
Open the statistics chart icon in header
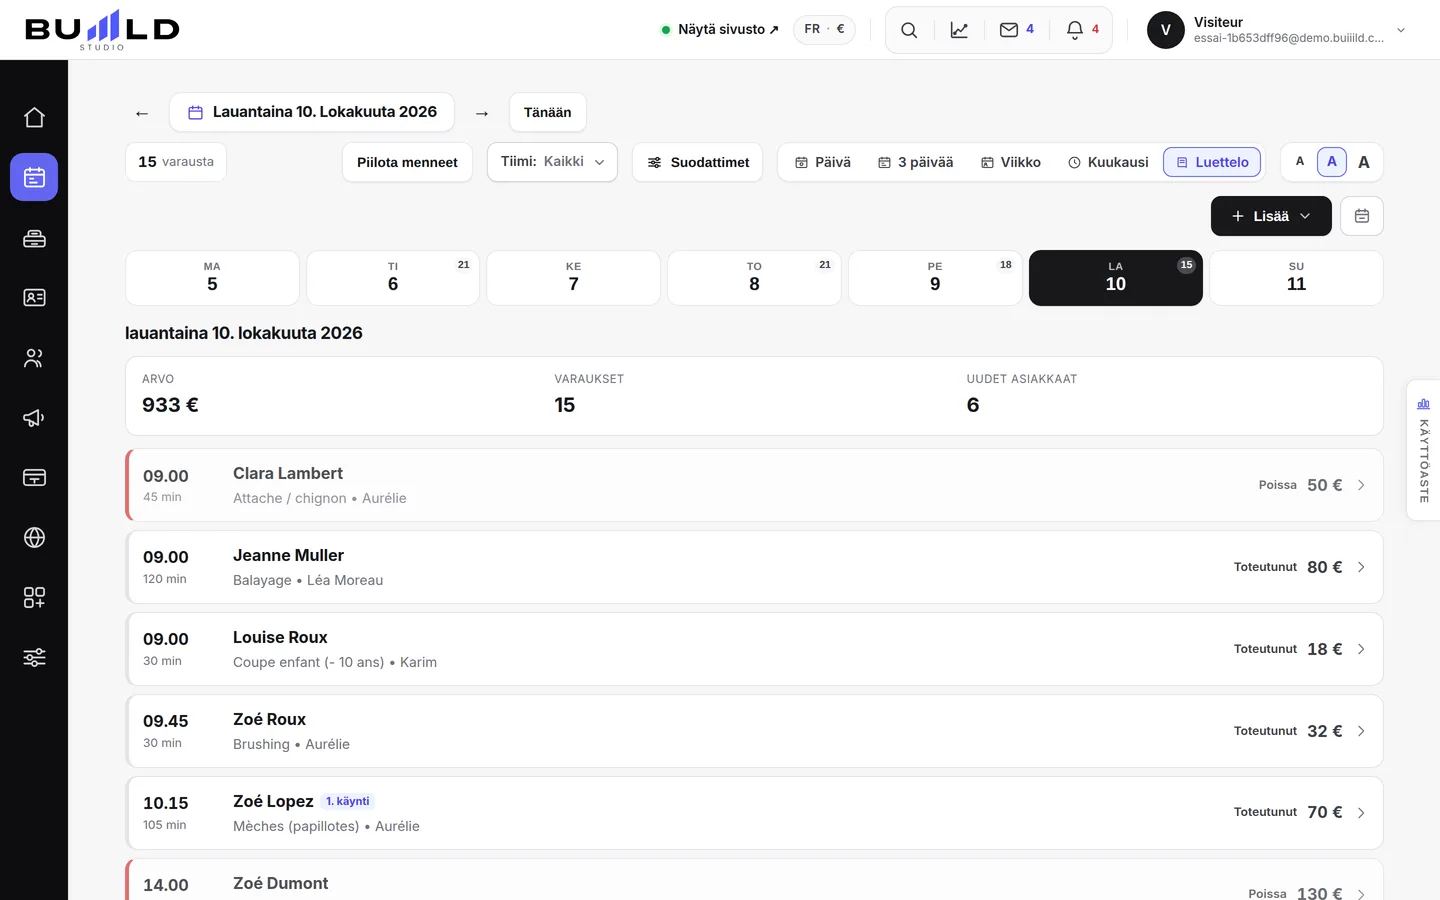pyautogui.click(x=959, y=30)
